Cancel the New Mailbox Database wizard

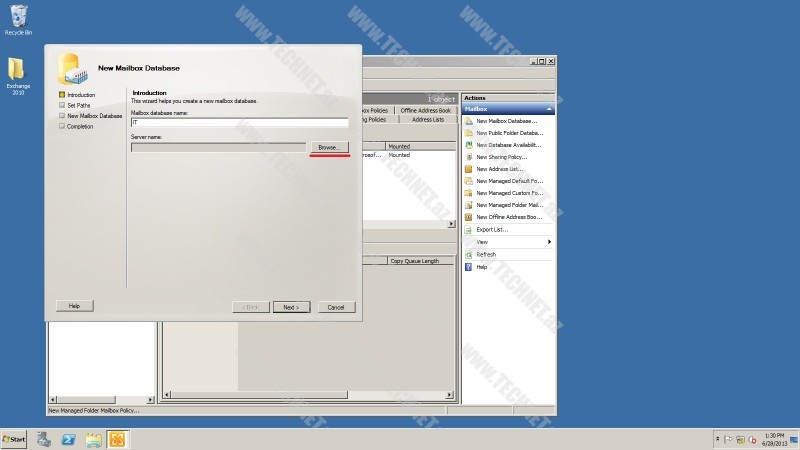pos(336,307)
